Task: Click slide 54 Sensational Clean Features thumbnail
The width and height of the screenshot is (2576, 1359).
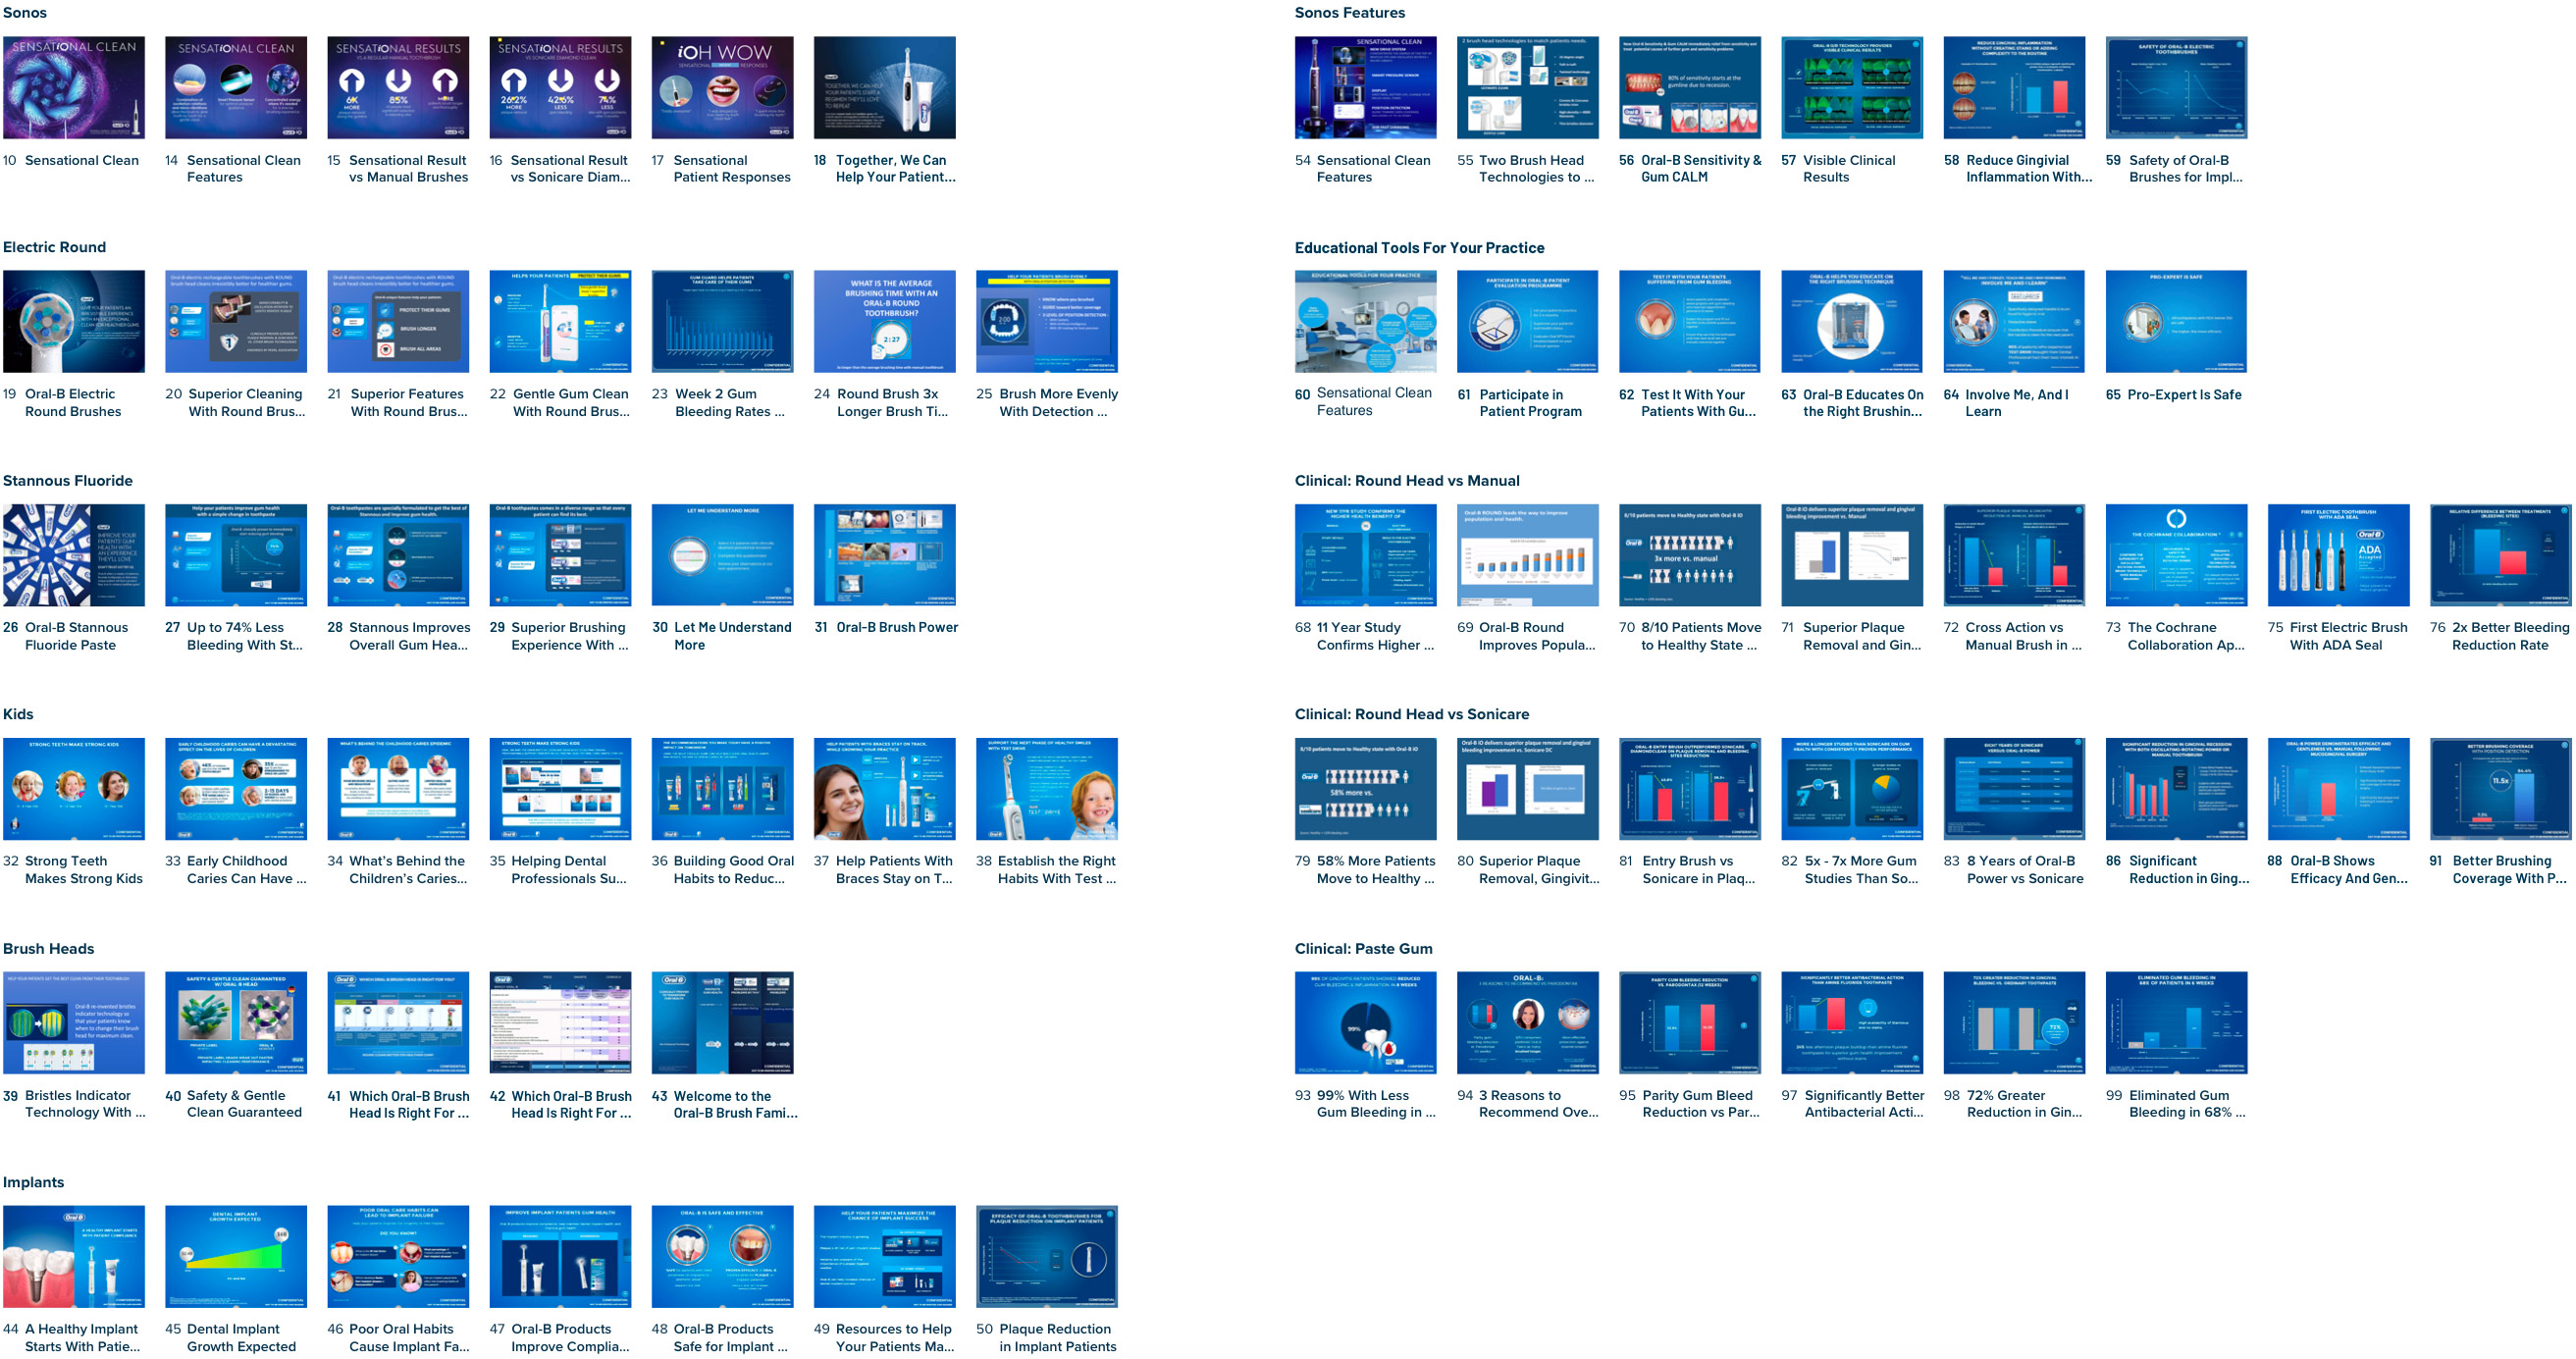Action: (1365, 88)
